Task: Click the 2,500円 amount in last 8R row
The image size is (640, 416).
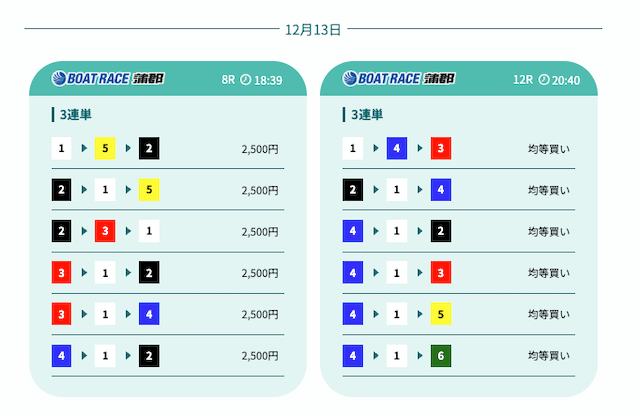Action: [260, 355]
